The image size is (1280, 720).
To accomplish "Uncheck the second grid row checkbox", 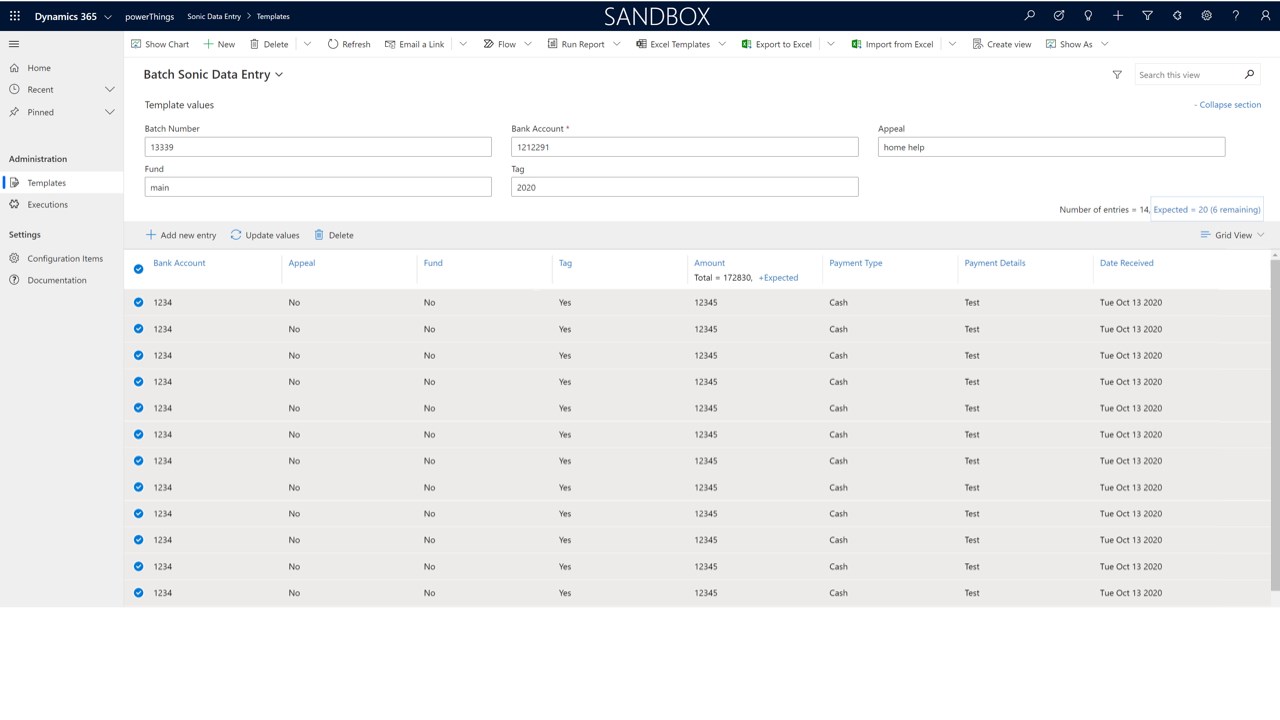I will [139, 329].
